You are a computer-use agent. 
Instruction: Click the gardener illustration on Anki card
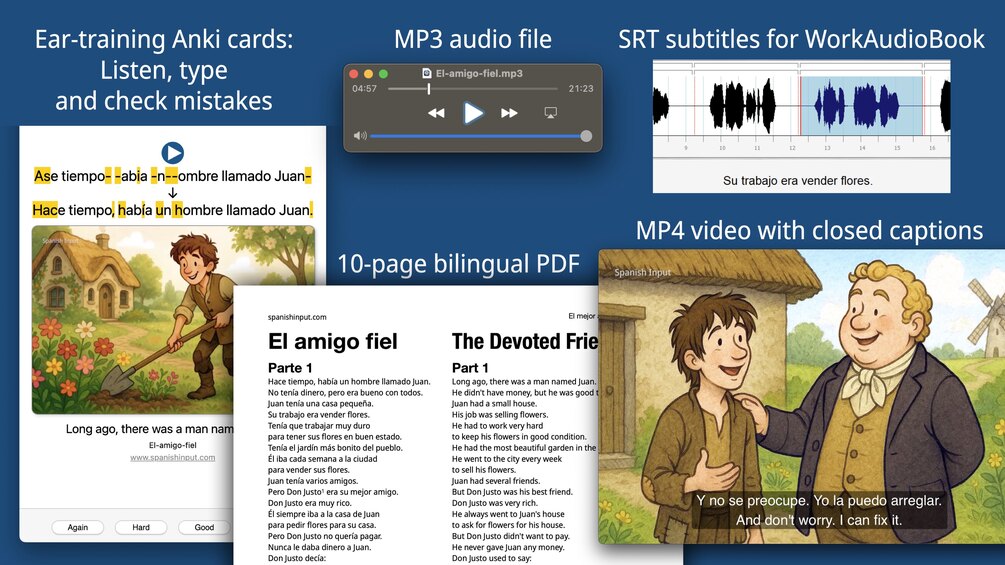(173, 320)
